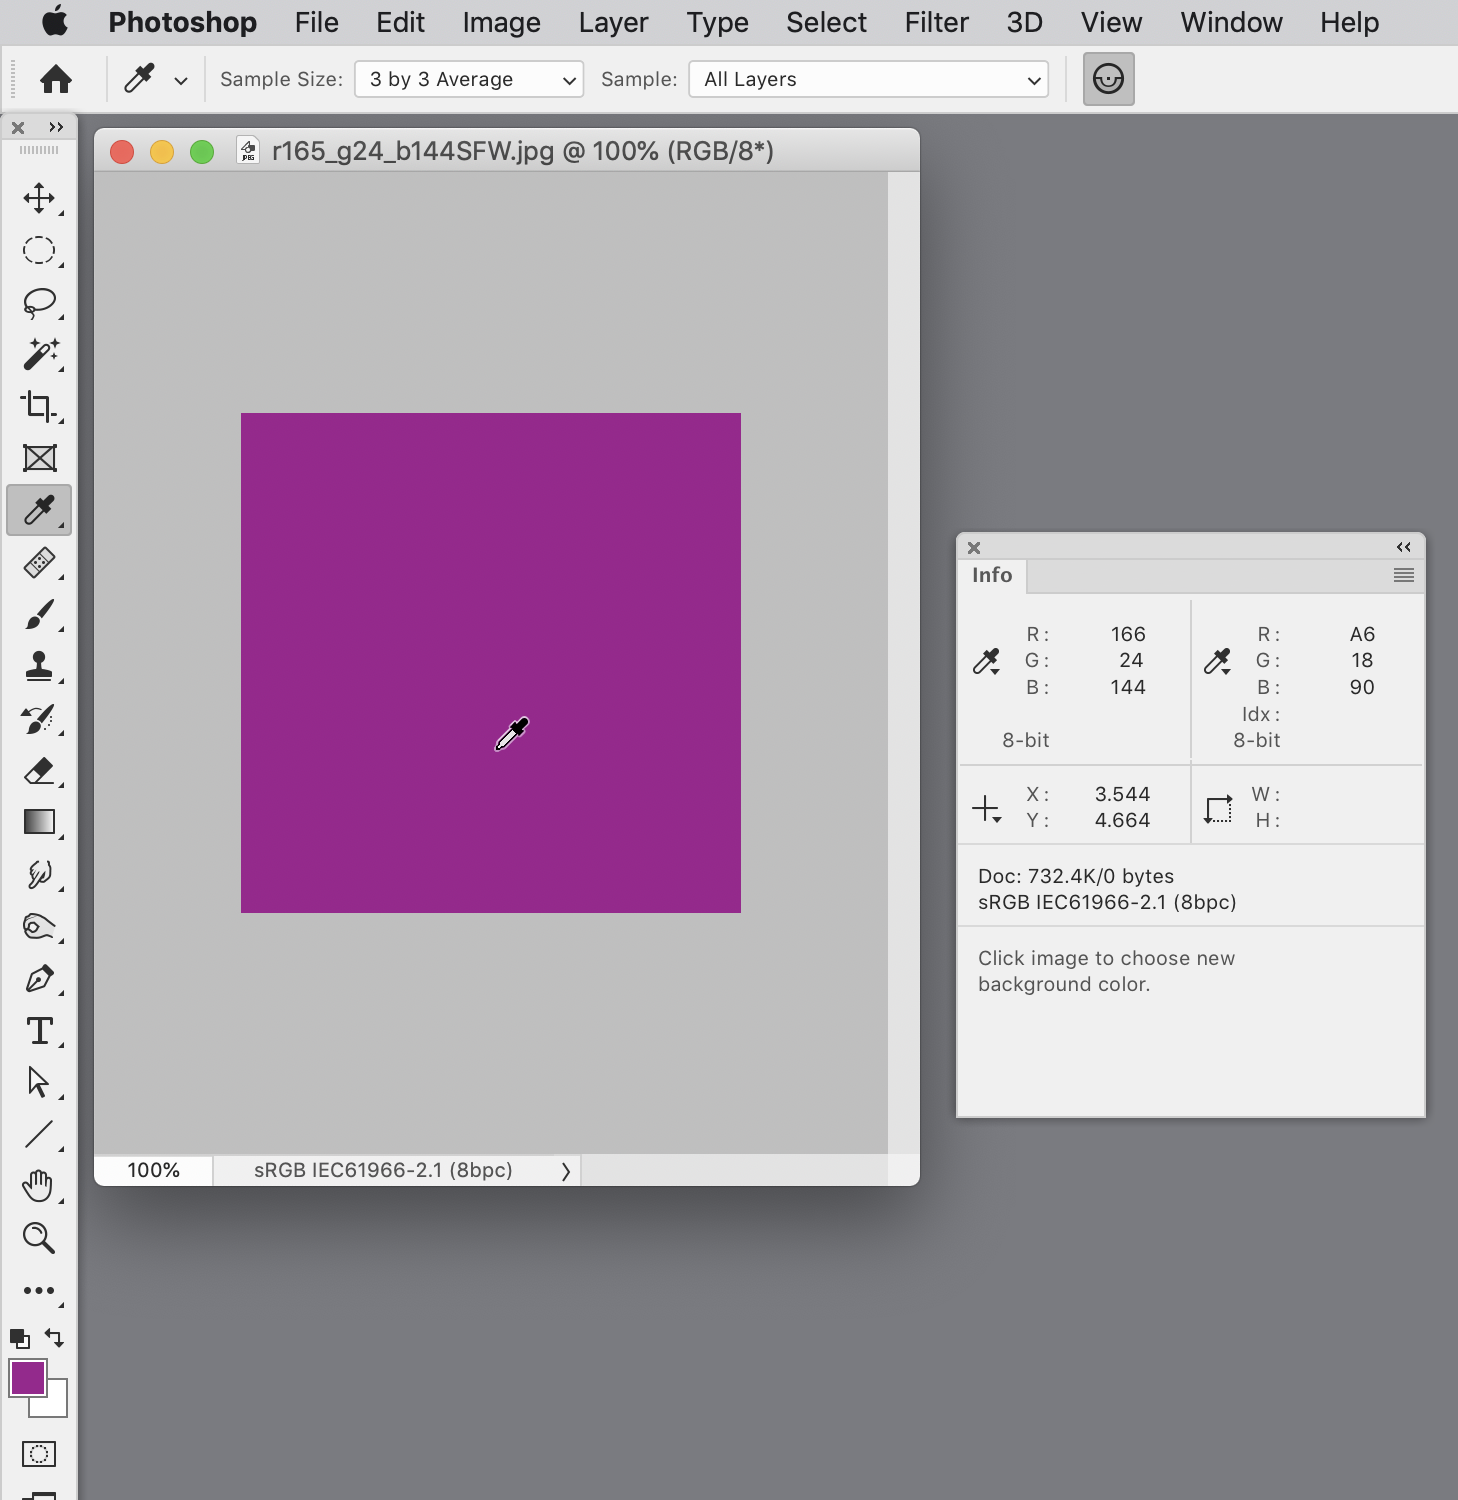This screenshot has width=1458, height=1500.
Task: Activate the Eraser tool
Action: 40,770
